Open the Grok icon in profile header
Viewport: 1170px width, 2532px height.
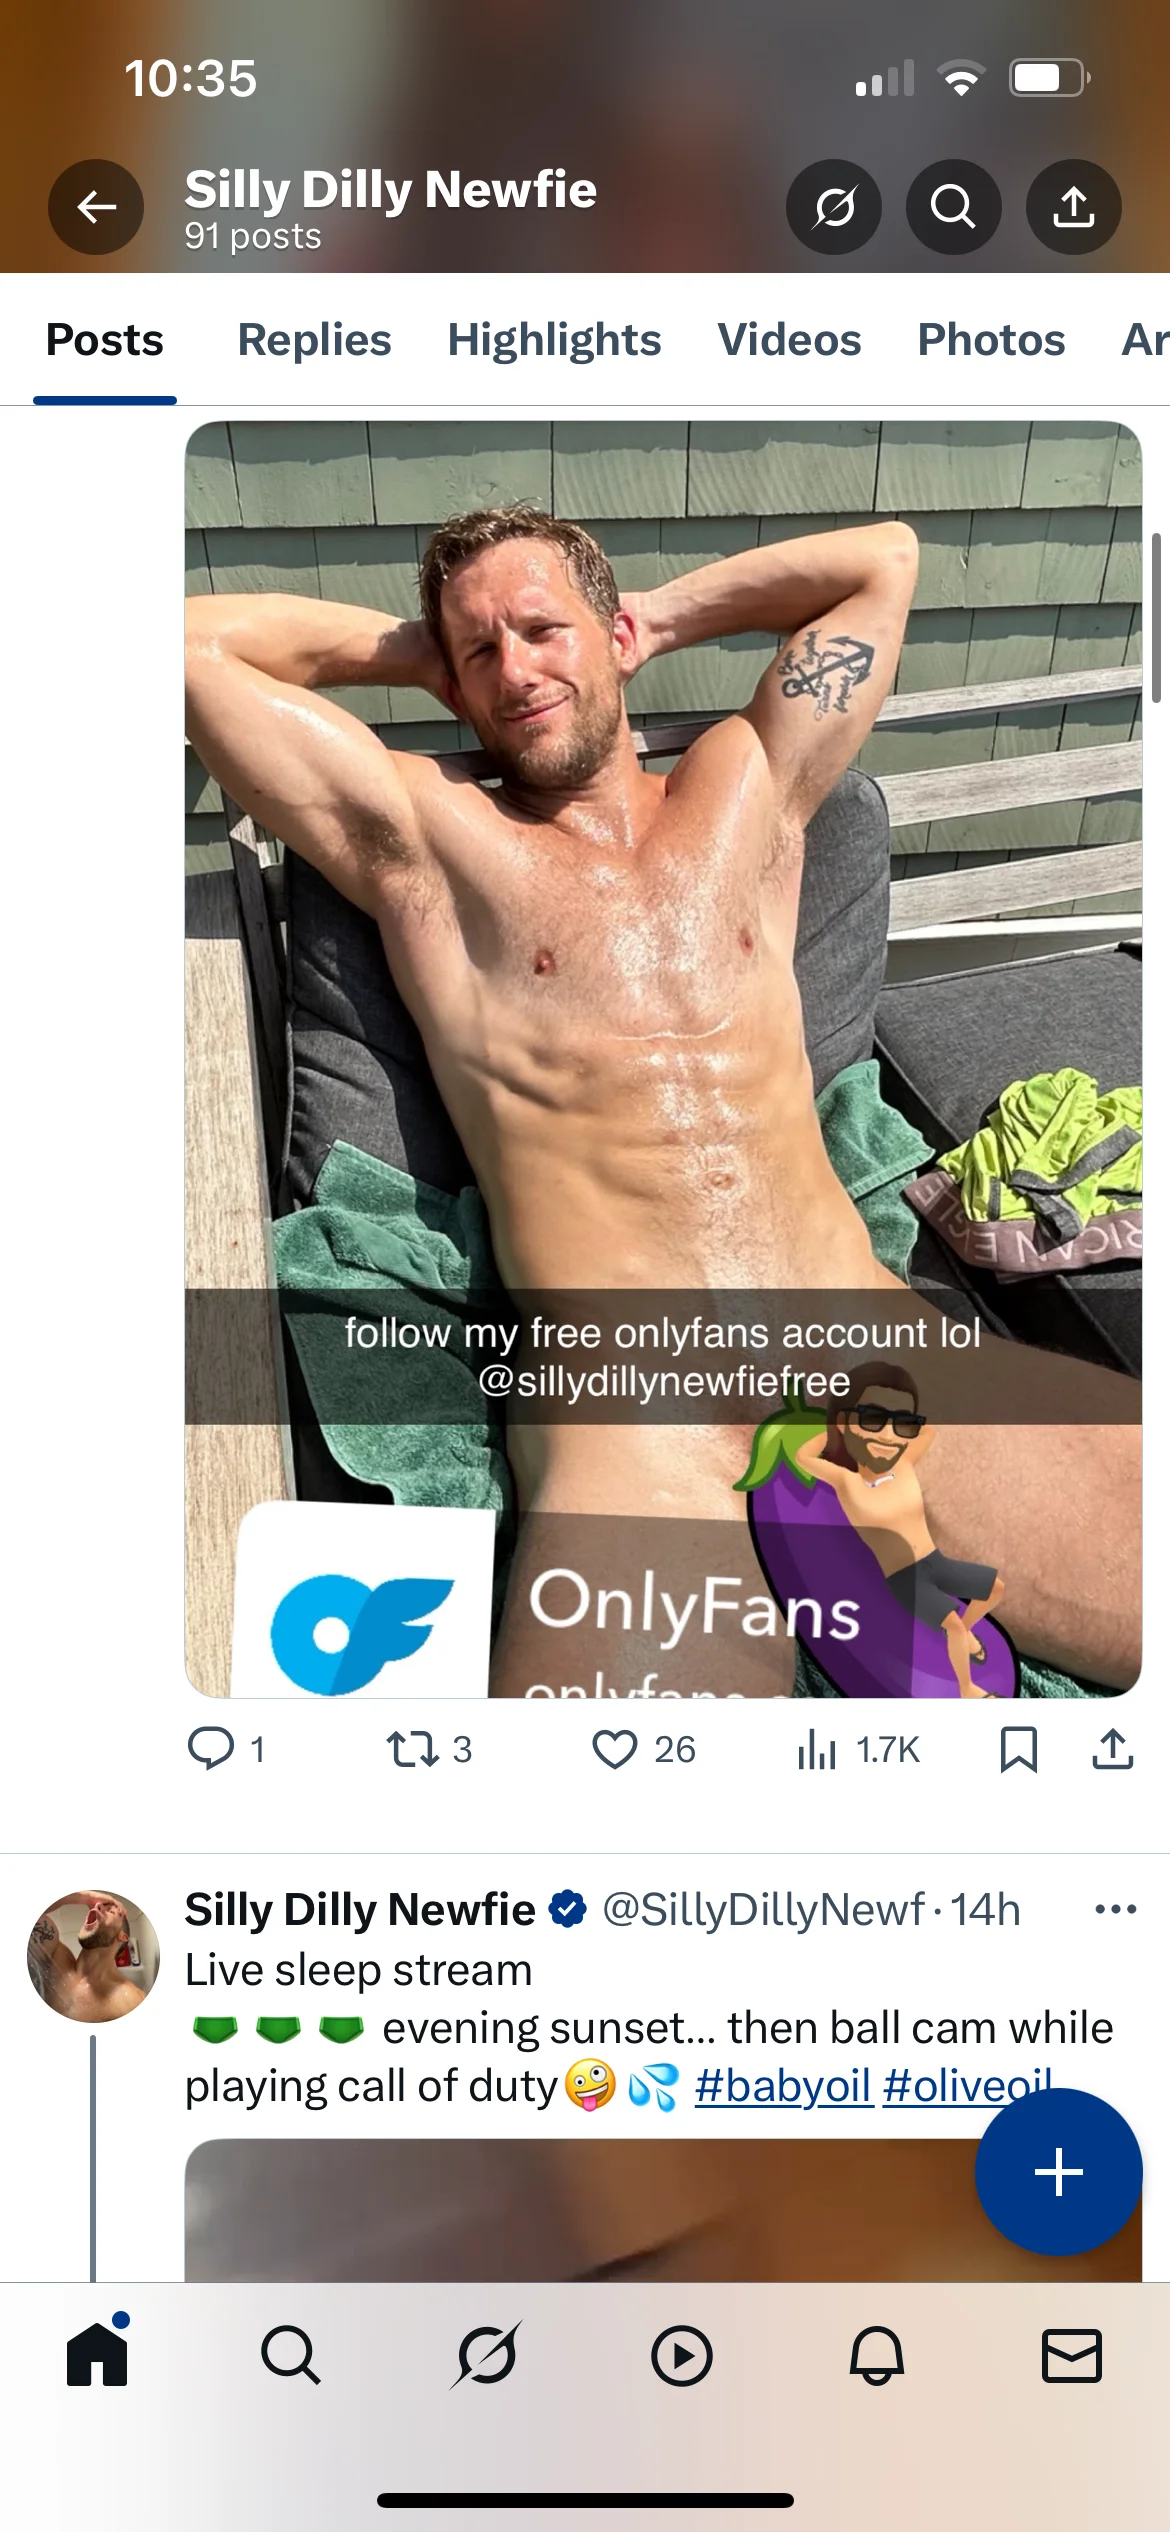pyautogui.click(x=834, y=207)
